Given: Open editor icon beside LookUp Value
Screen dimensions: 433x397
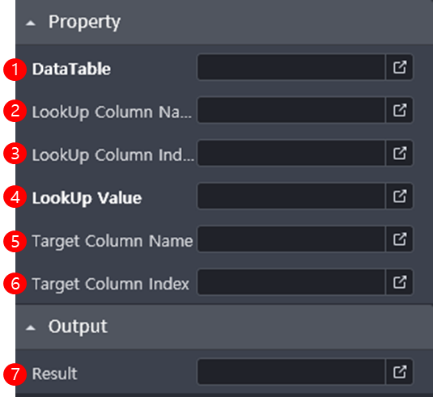Looking at the screenshot, I should coord(399,196).
